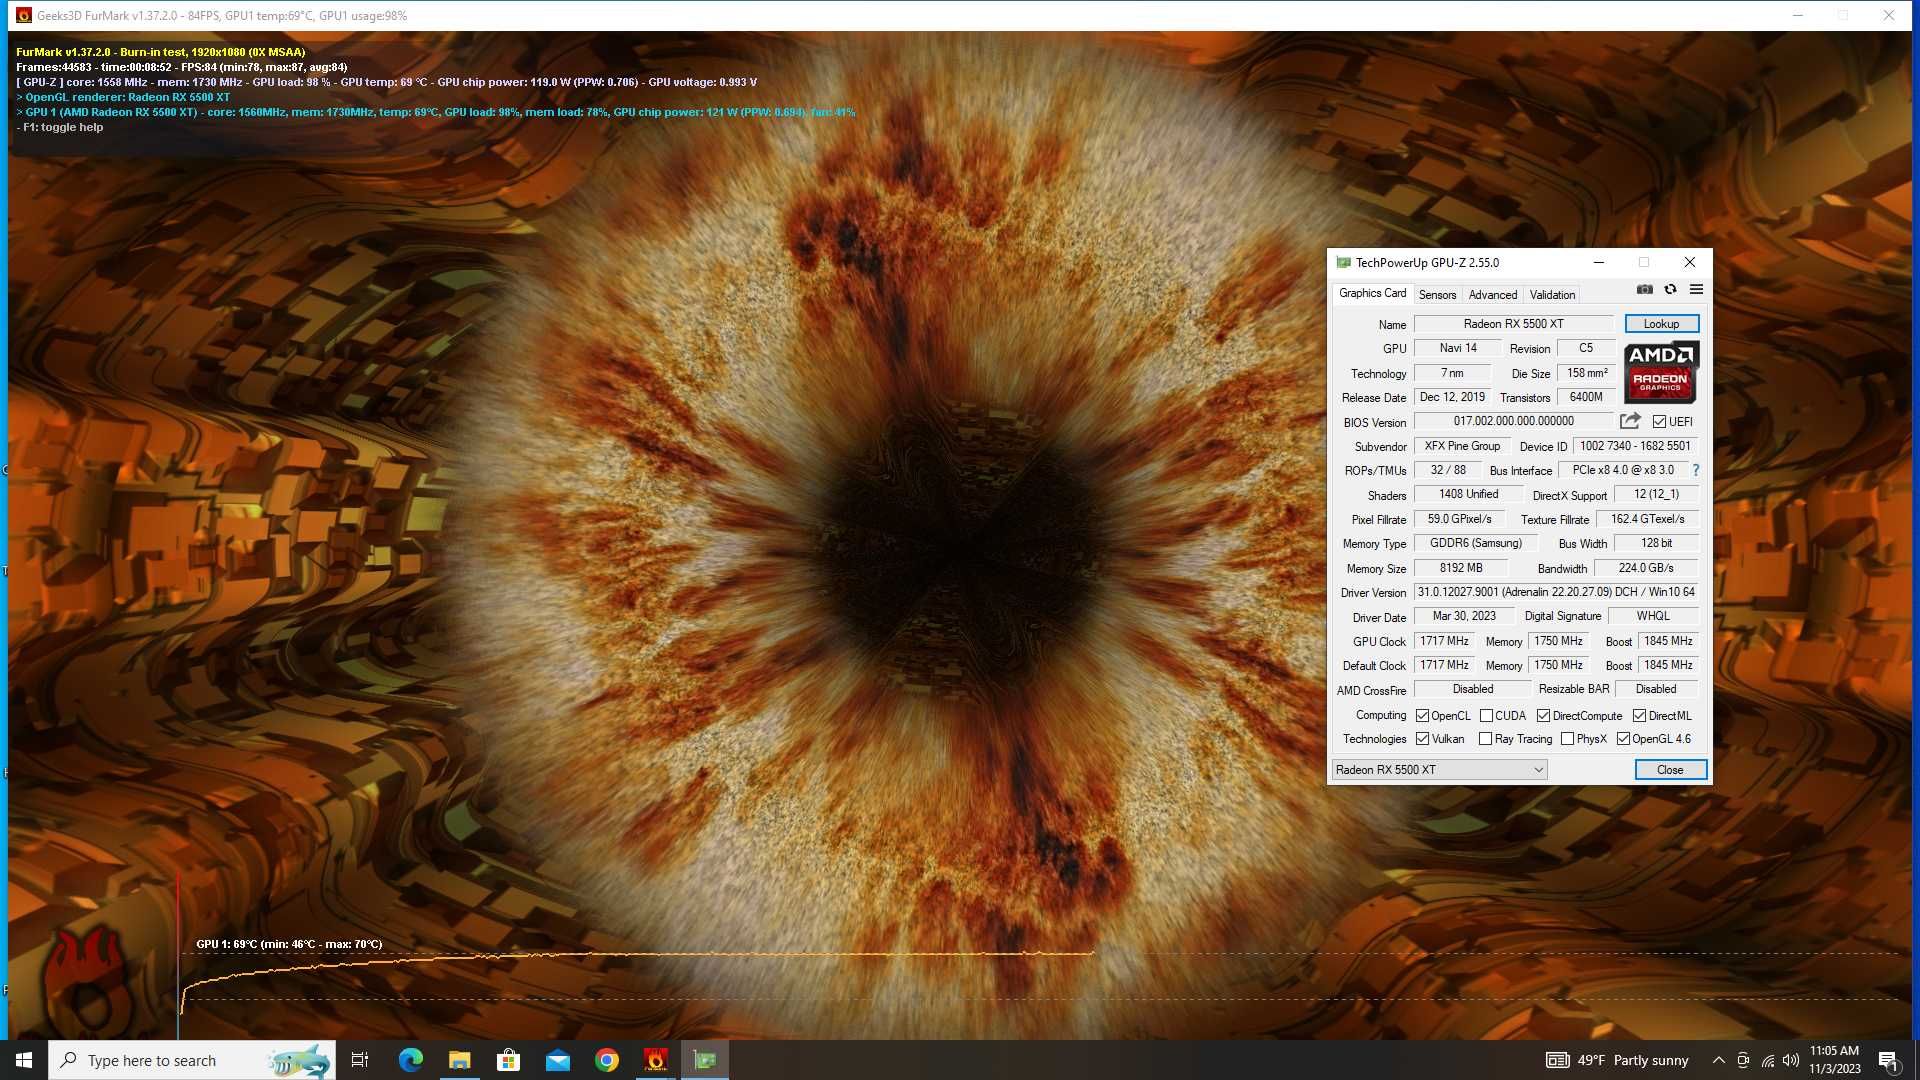This screenshot has width=1920, height=1080.
Task: Click the bus interface question mark help
Action: 1695,470
